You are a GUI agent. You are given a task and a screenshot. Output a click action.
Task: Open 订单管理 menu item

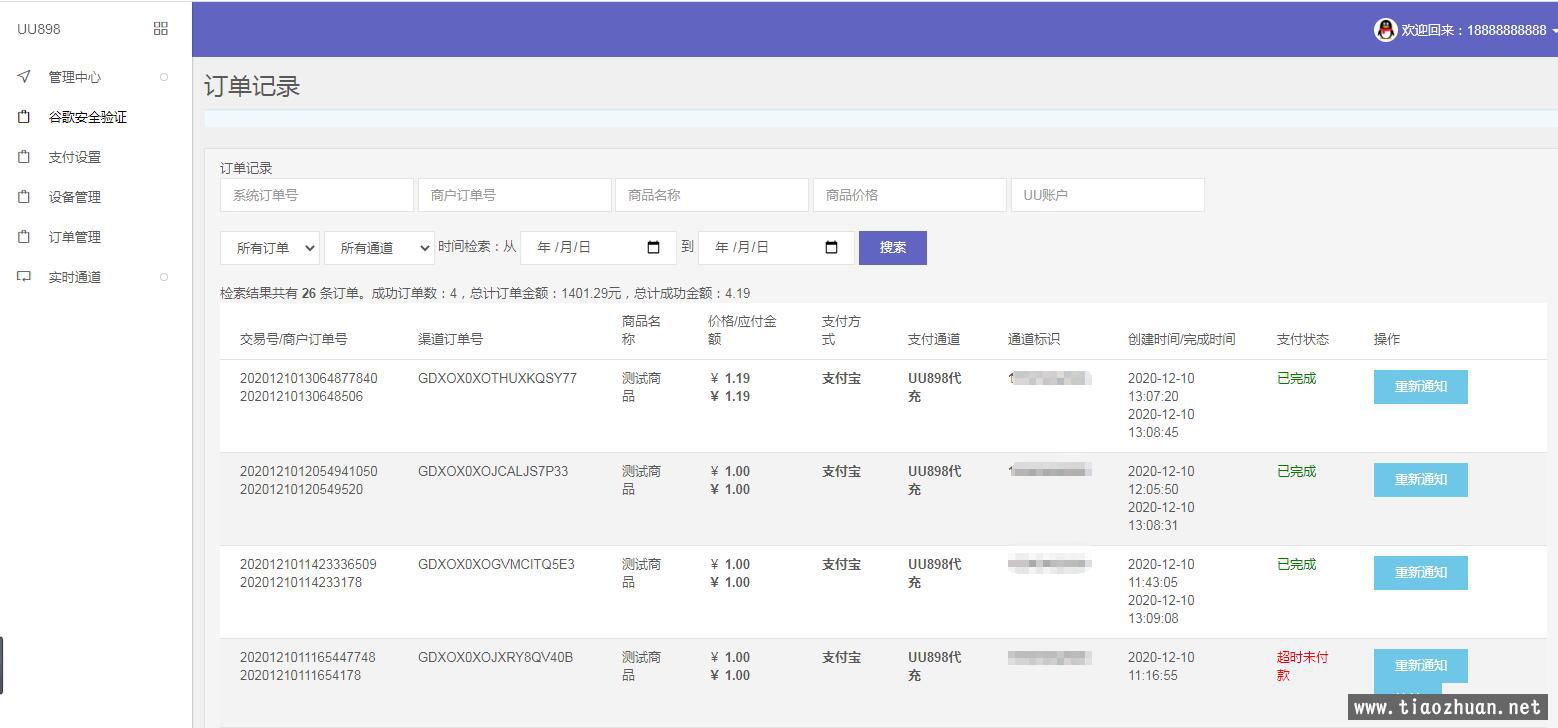75,237
